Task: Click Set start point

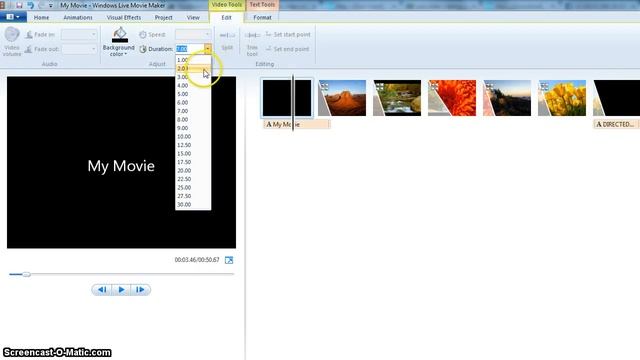Action: click(288, 35)
